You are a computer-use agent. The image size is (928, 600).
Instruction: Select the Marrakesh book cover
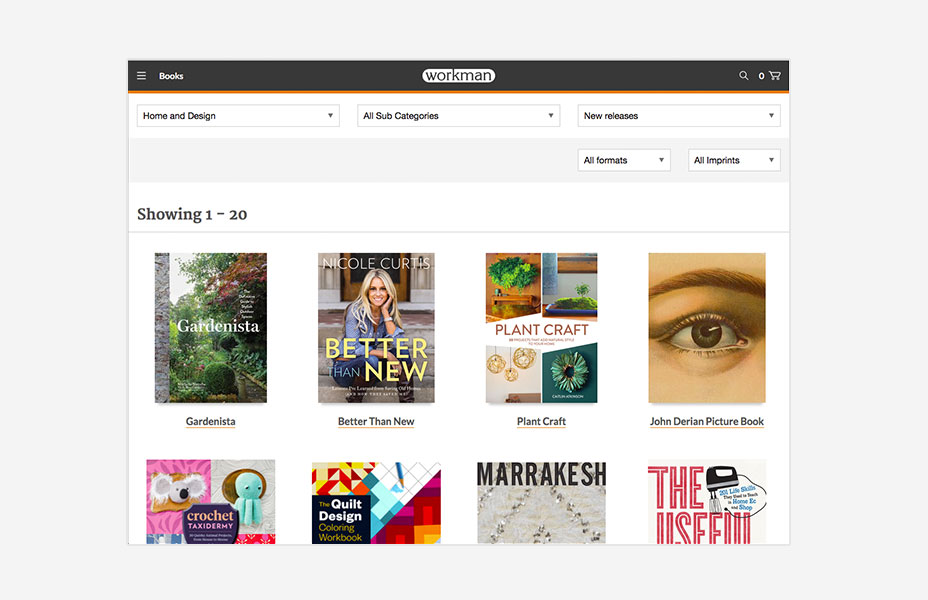click(542, 503)
